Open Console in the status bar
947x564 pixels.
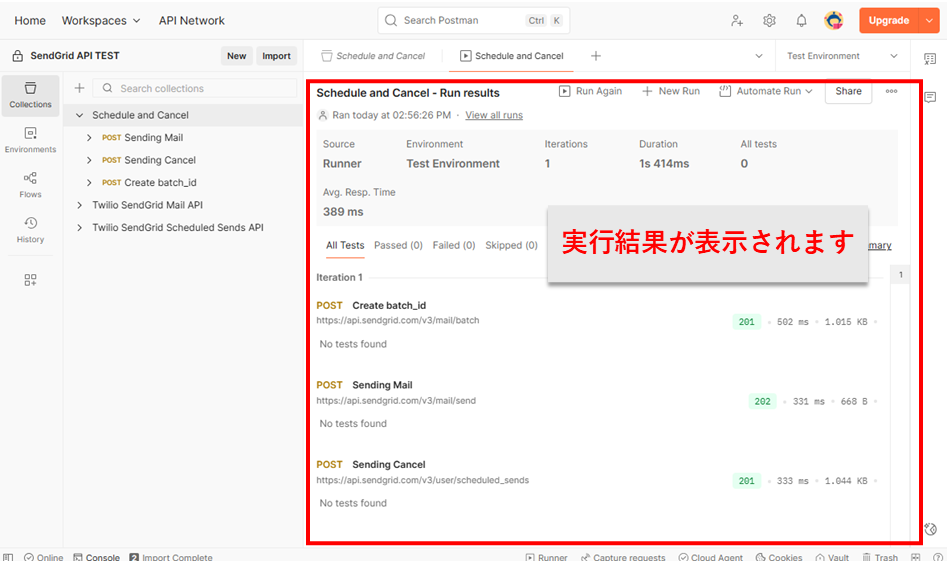[x=96, y=557]
